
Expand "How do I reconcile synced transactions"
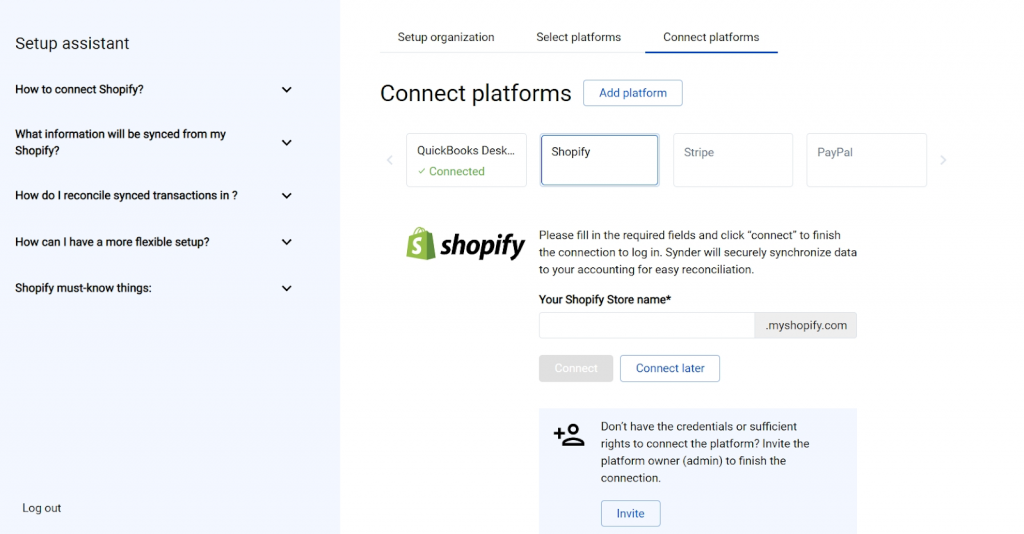tap(286, 196)
